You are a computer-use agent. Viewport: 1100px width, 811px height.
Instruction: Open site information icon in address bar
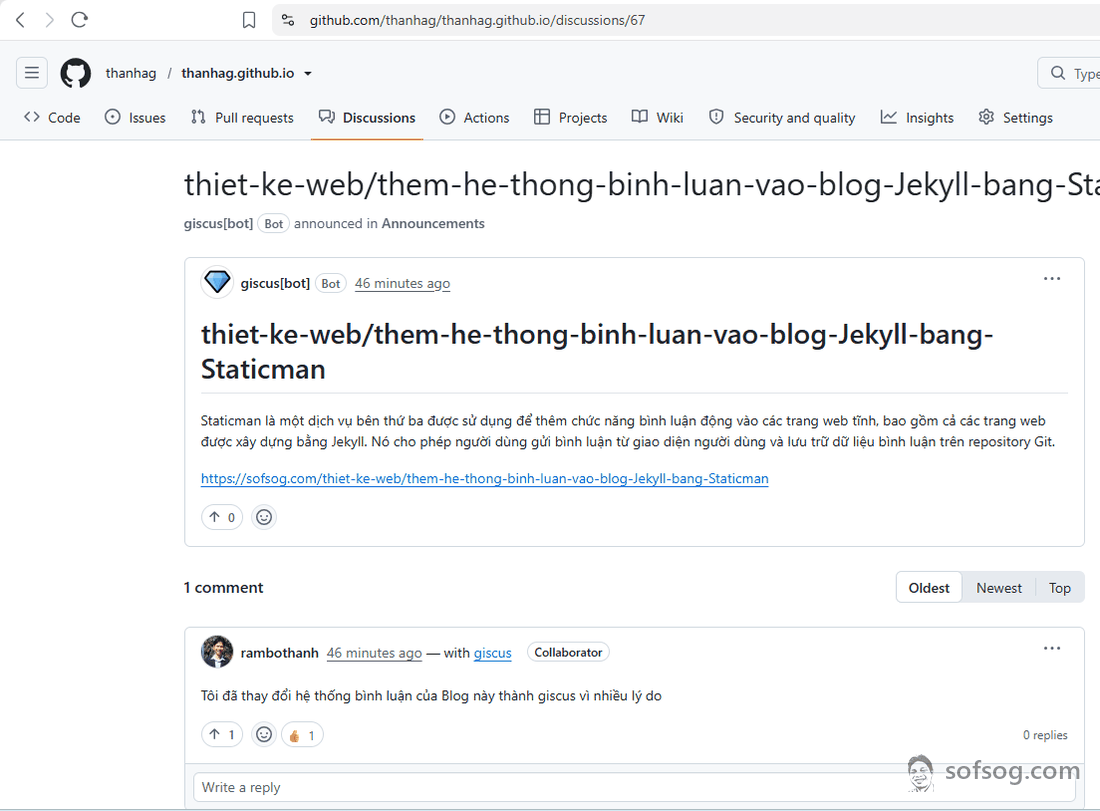(x=288, y=20)
